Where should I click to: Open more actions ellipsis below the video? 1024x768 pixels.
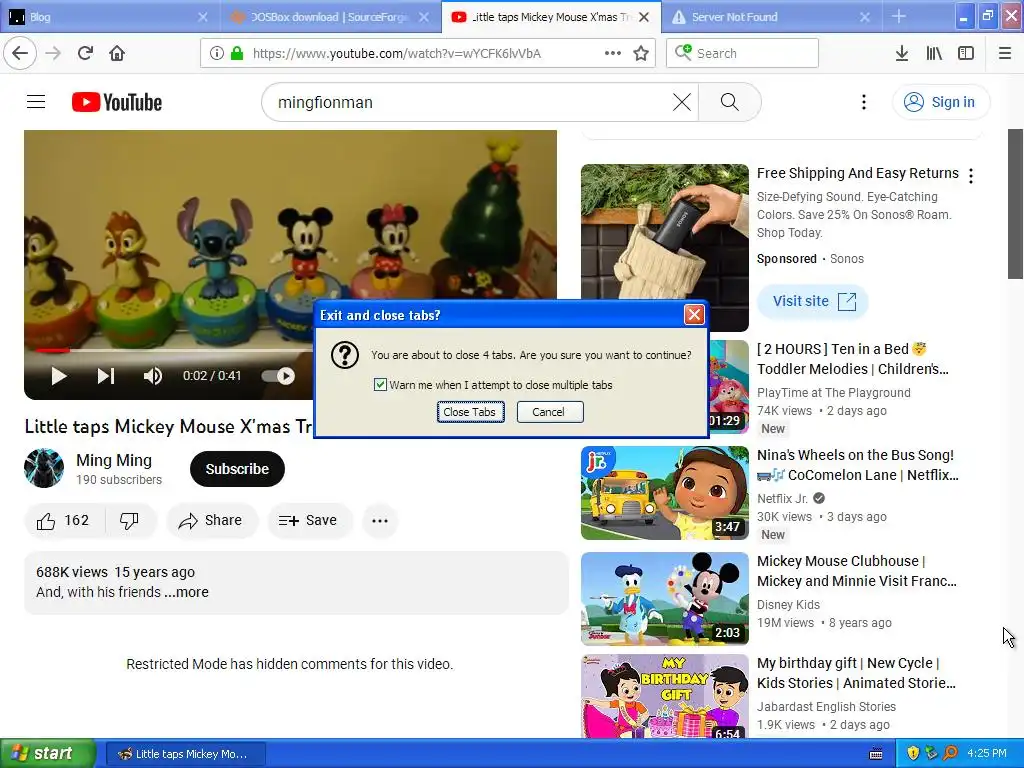[x=380, y=520]
